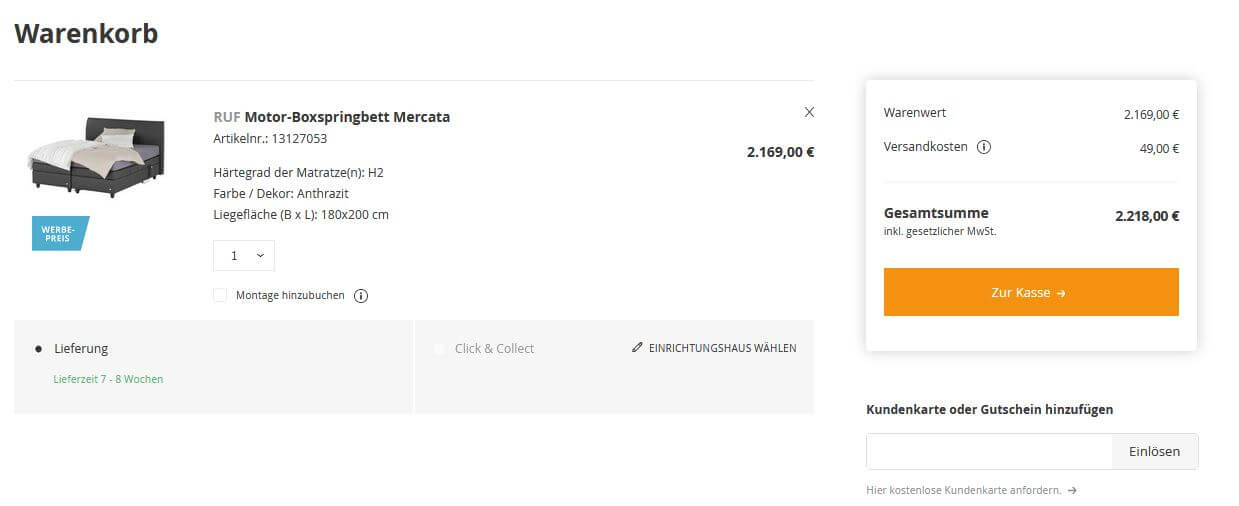Click the arrow icon after Kundenkarte anfordern
This screenshot has height=506, width=1239.
click(1072, 491)
